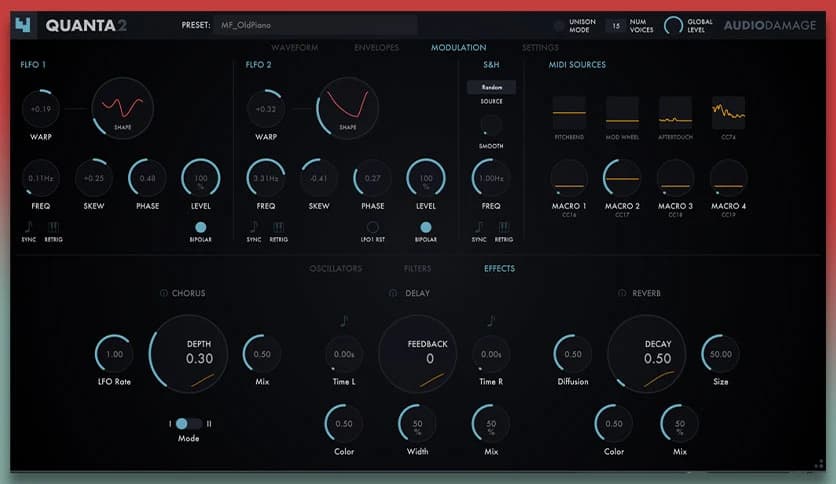Click the FLFO 1 shape waveform display

click(x=123, y=108)
